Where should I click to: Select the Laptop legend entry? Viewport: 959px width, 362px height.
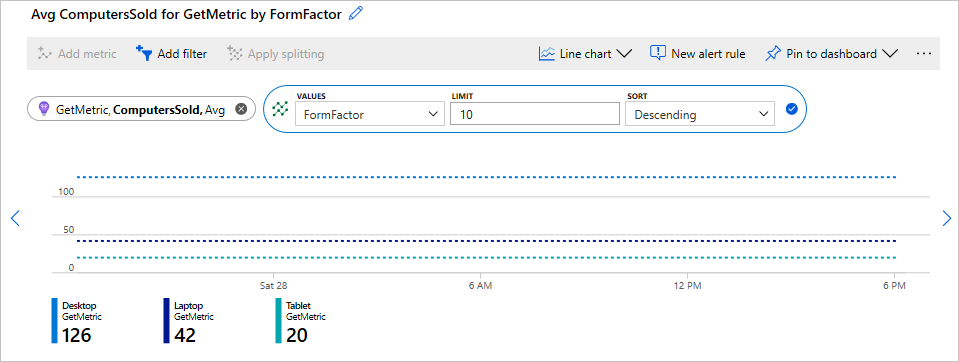tap(188, 320)
